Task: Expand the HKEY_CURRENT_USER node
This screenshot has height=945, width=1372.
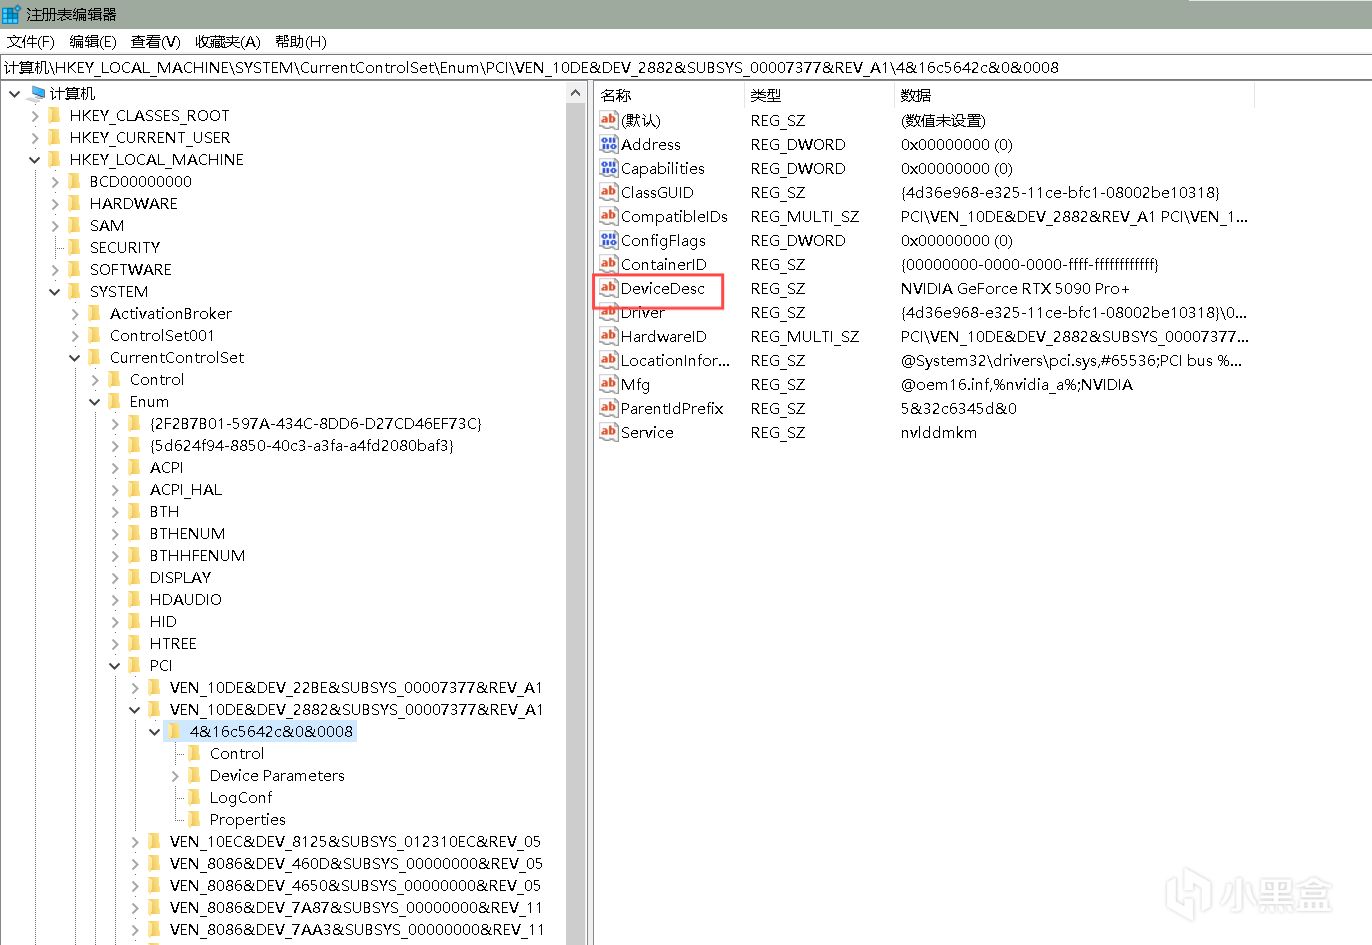Action: pos(35,137)
